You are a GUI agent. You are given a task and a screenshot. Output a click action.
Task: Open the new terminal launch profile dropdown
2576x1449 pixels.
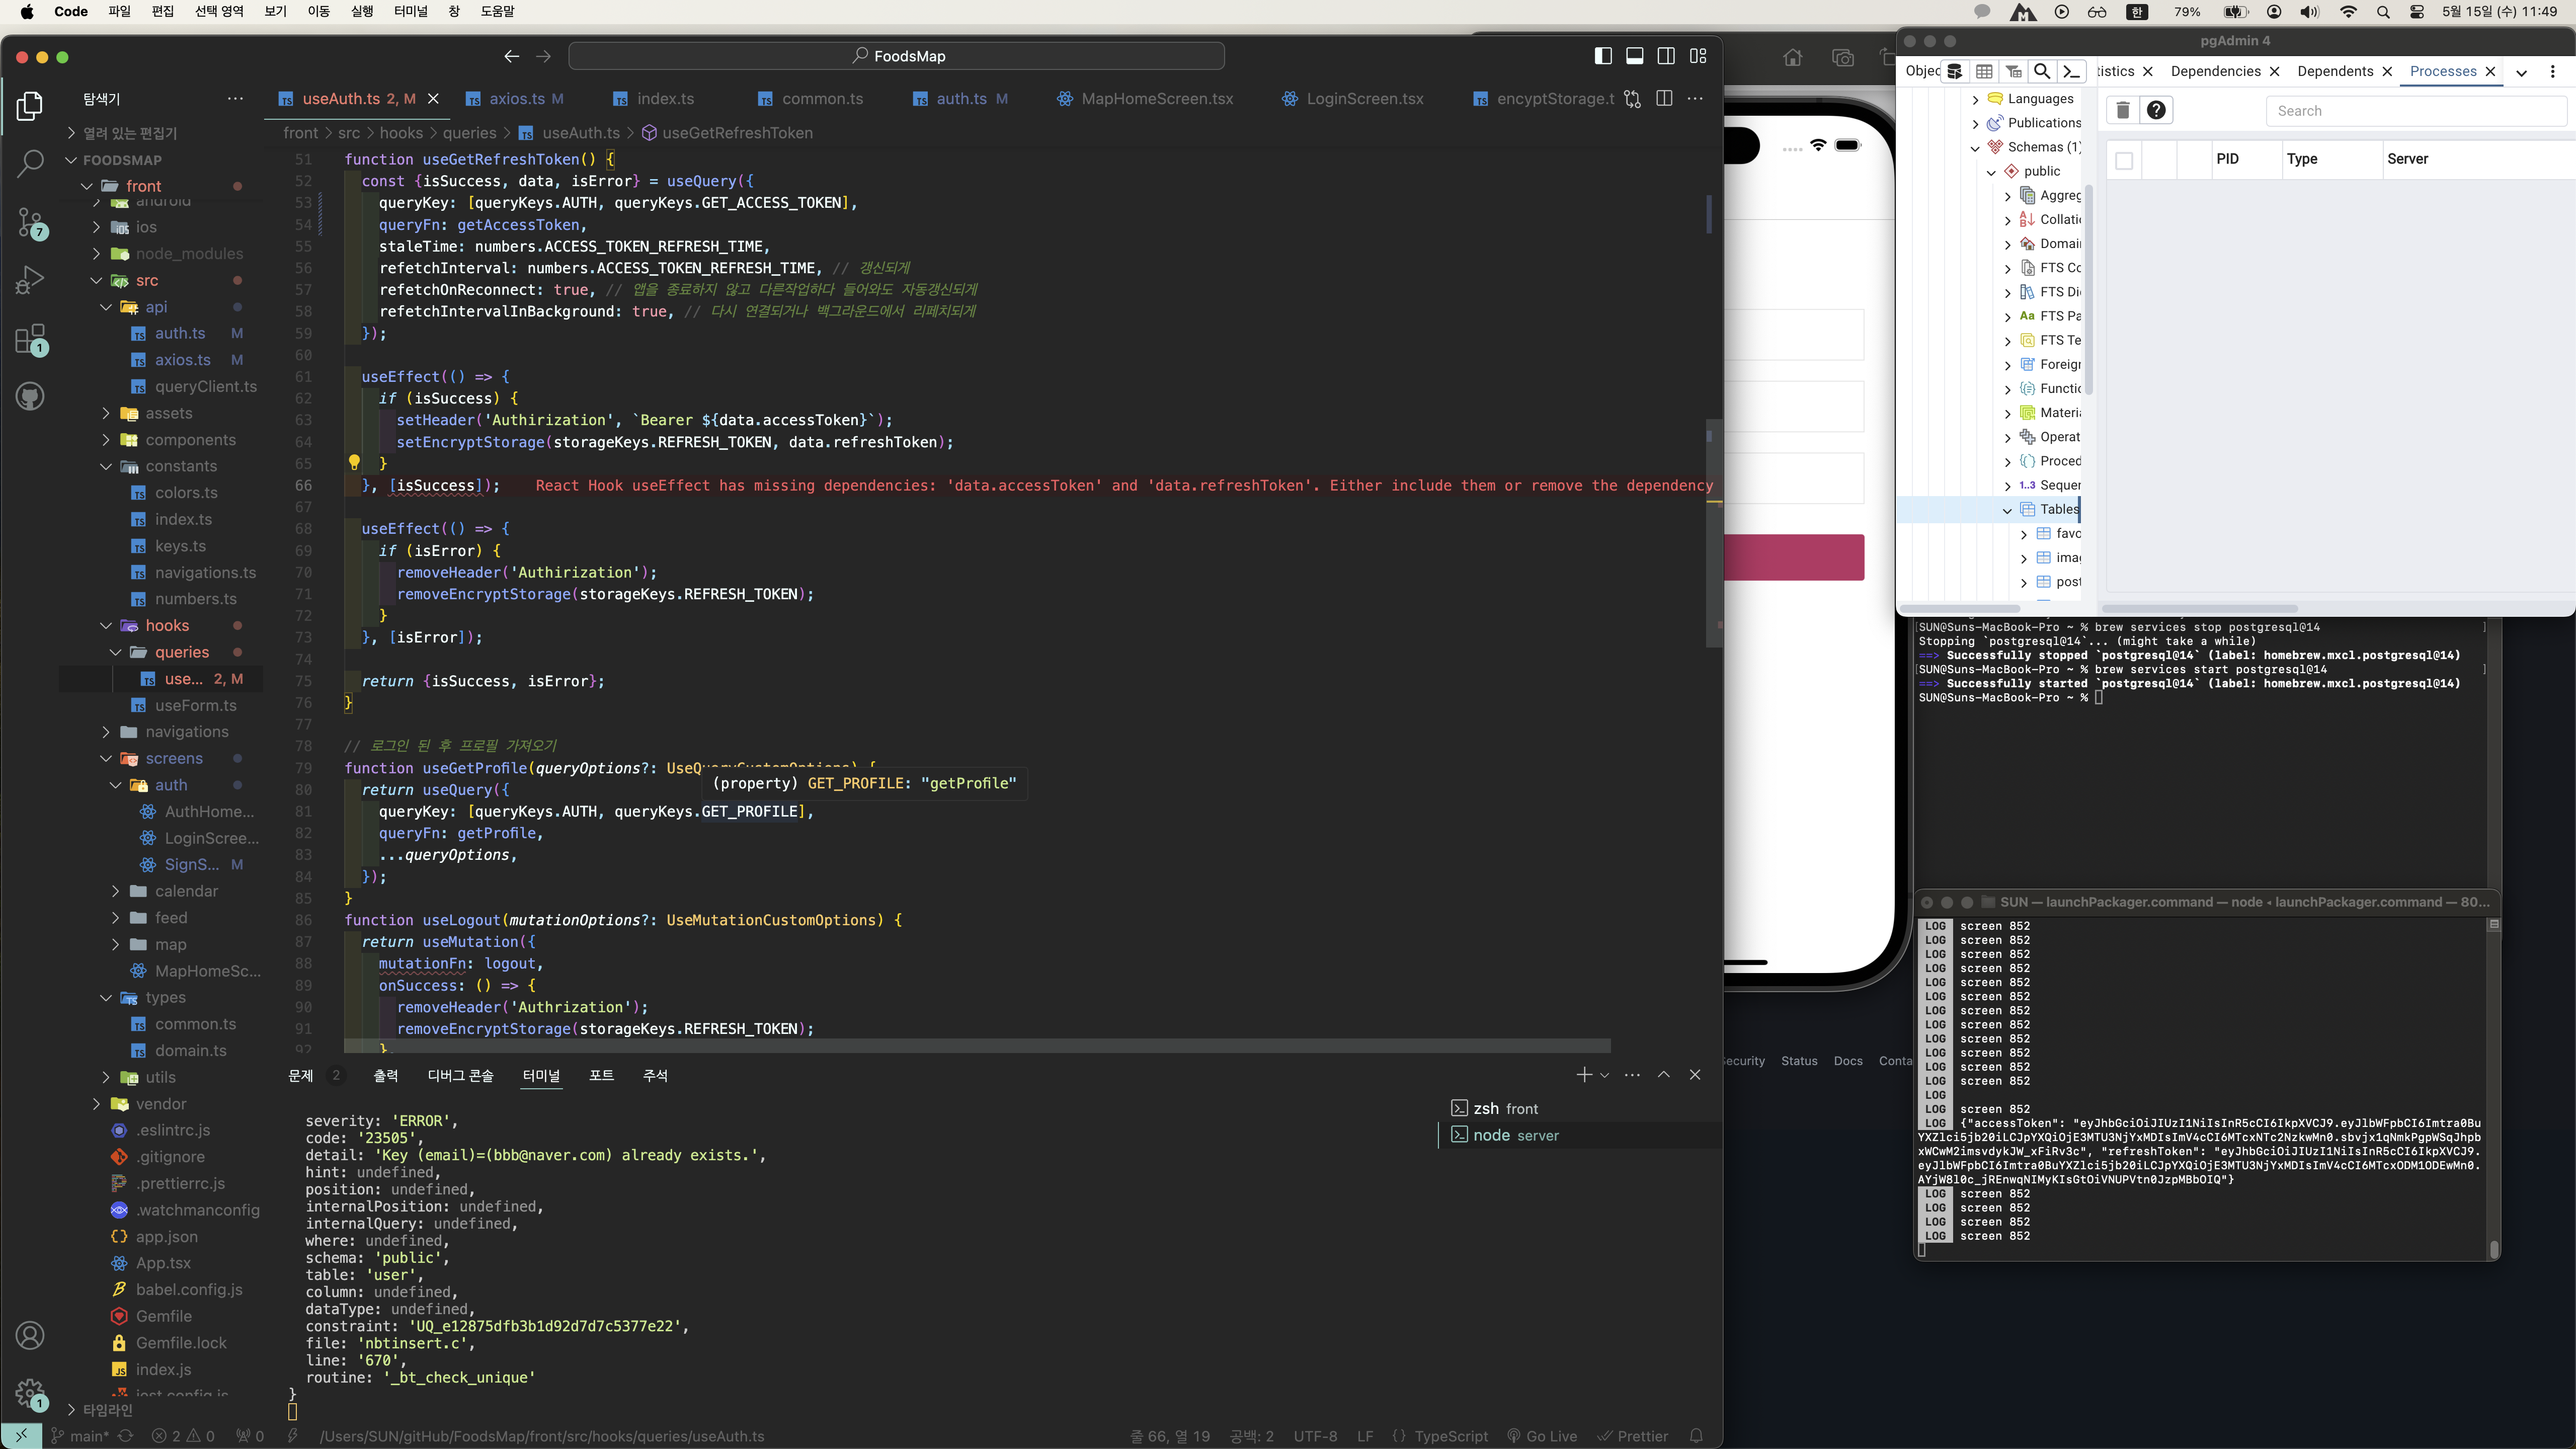coord(1605,1075)
